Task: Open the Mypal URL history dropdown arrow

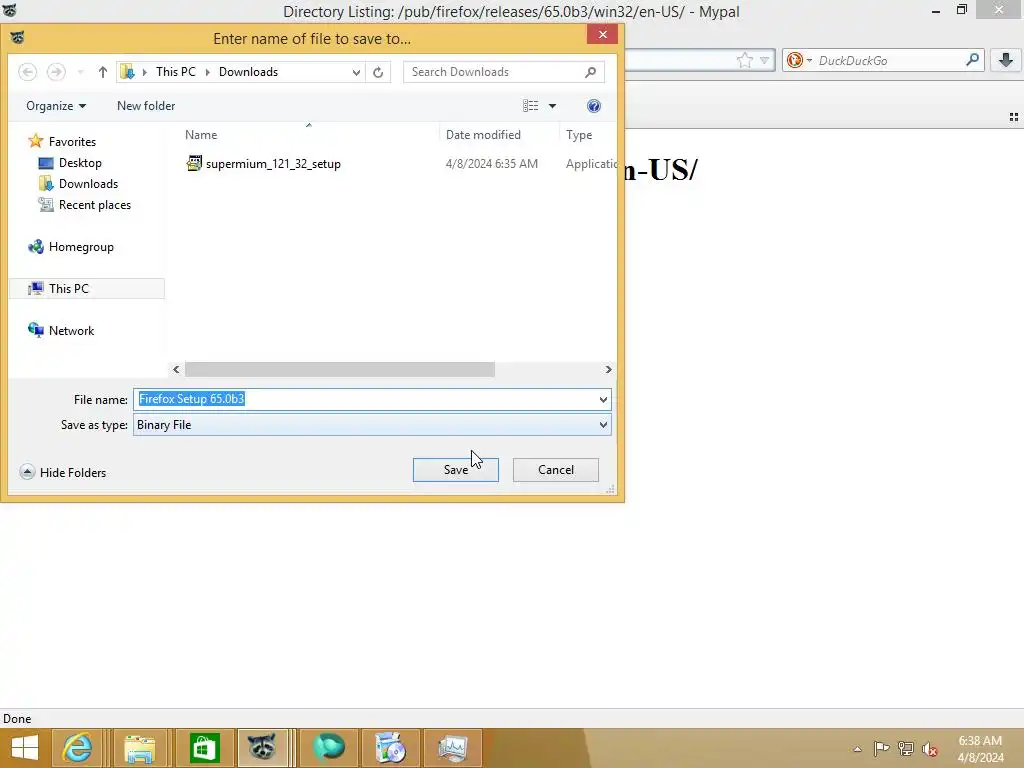Action: 765,61
